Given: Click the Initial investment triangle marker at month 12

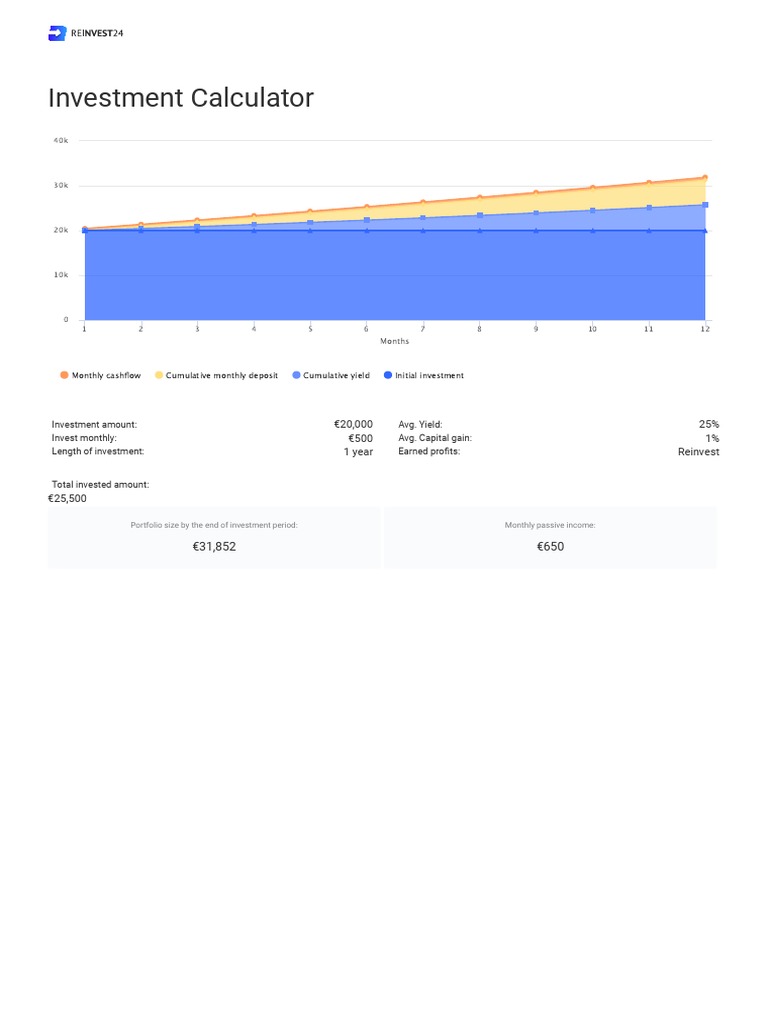Looking at the screenshot, I should [x=705, y=230].
